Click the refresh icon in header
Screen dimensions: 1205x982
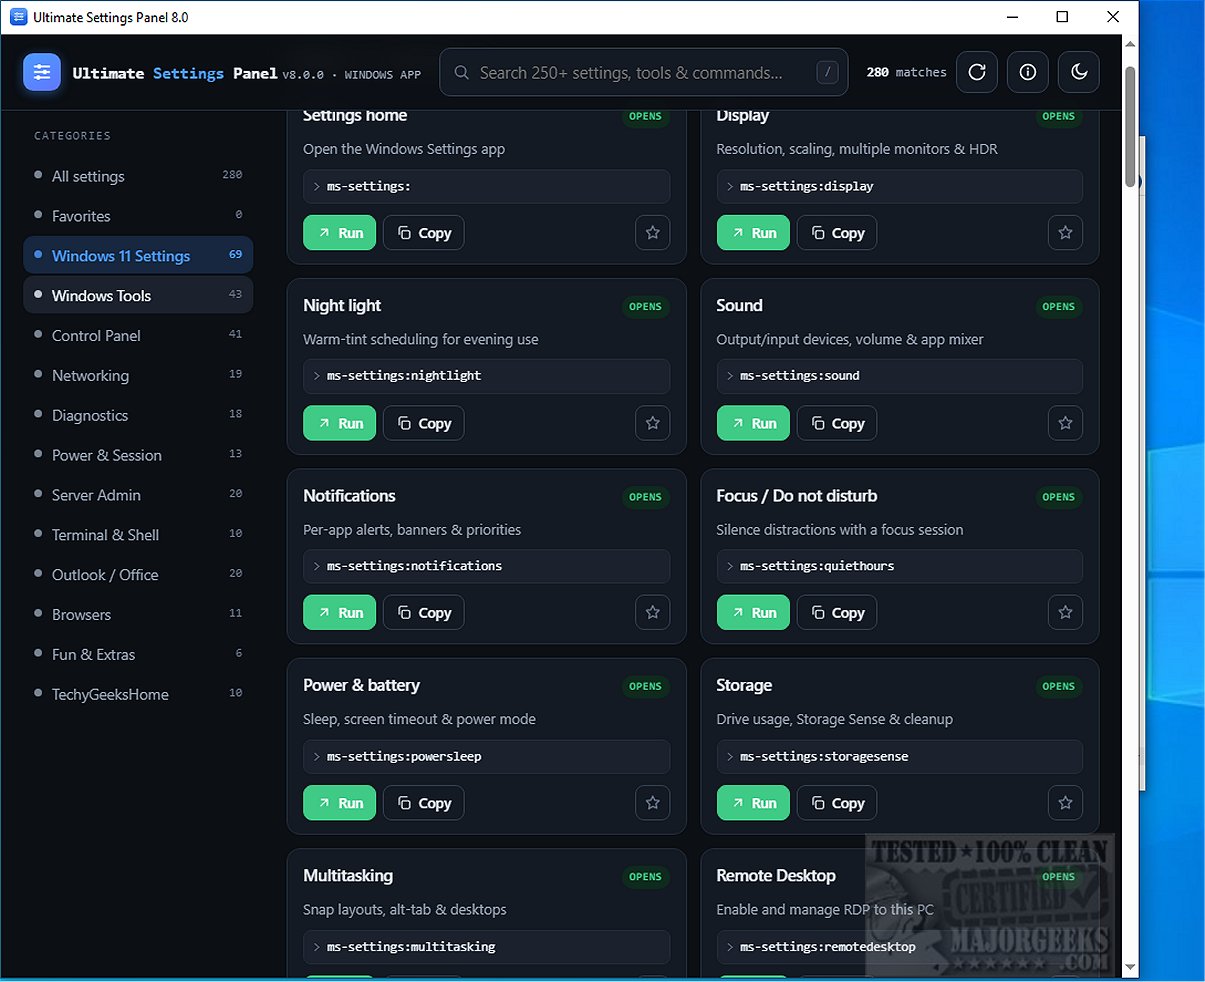tap(977, 72)
